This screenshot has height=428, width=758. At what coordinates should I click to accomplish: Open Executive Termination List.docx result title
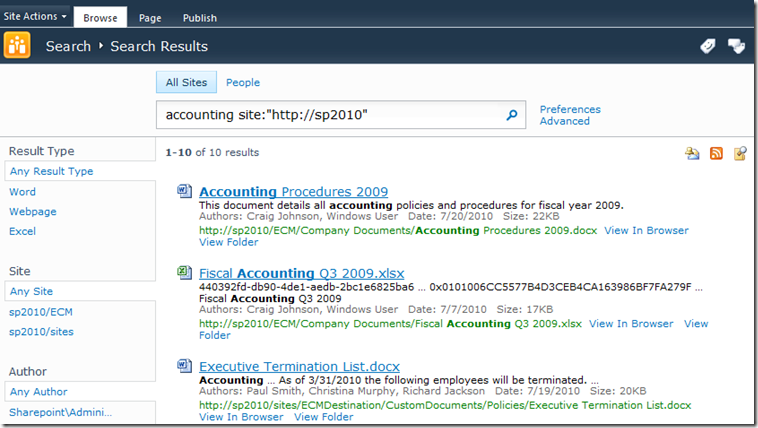click(299, 367)
